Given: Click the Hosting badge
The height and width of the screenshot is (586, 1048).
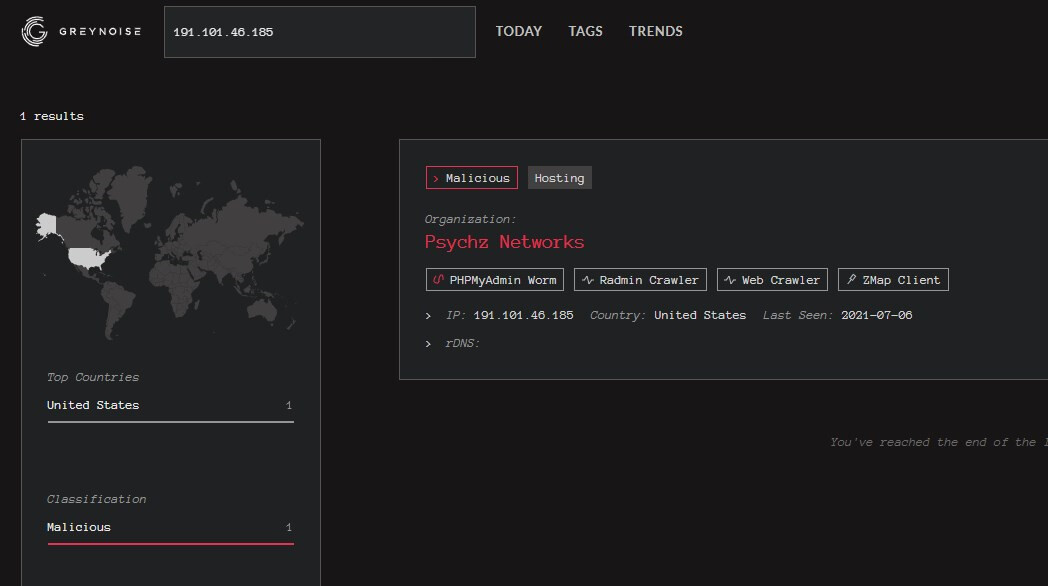Looking at the screenshot, I should [x=559, y=178].
